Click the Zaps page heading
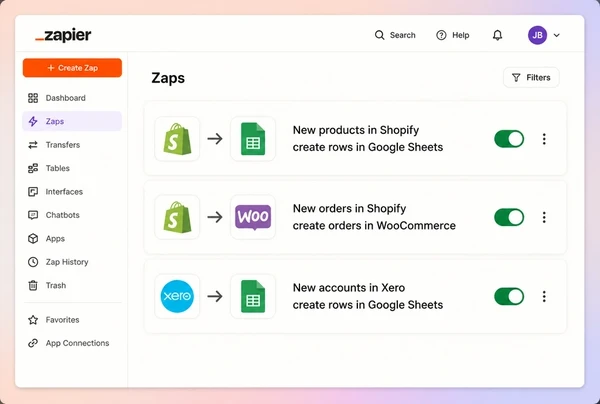Viewport: 600px width, 404px height. 168,78
